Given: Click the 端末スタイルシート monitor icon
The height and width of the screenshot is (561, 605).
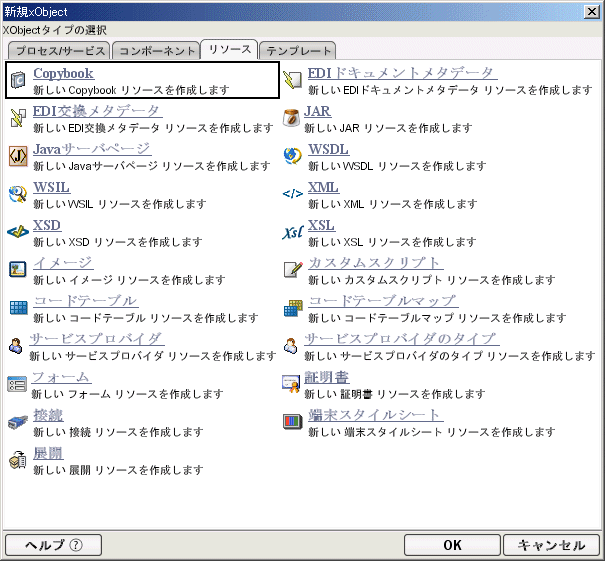Looking at the screenshot, I should pyautogui.click(x=292, y=421).
